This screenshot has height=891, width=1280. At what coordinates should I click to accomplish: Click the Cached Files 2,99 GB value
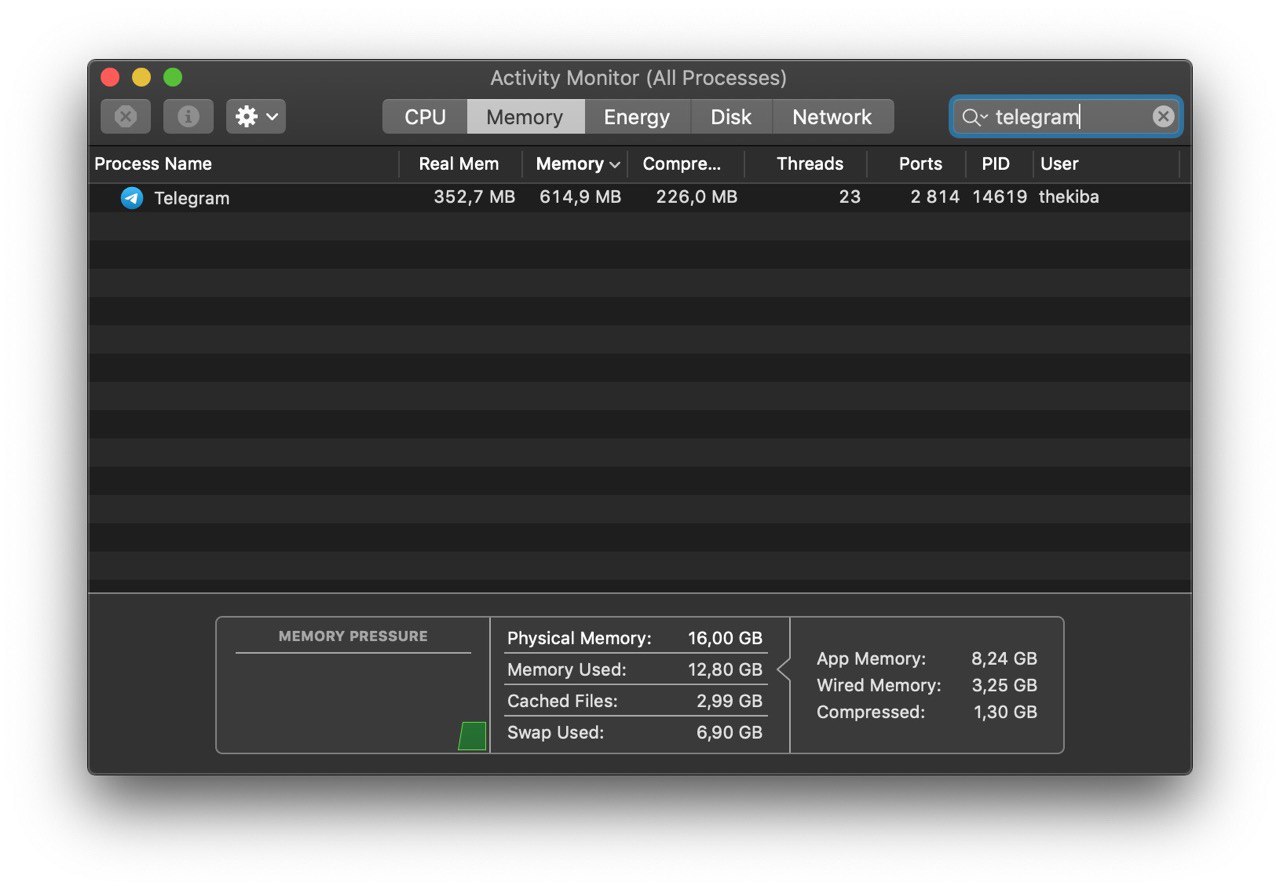point(730,701)
